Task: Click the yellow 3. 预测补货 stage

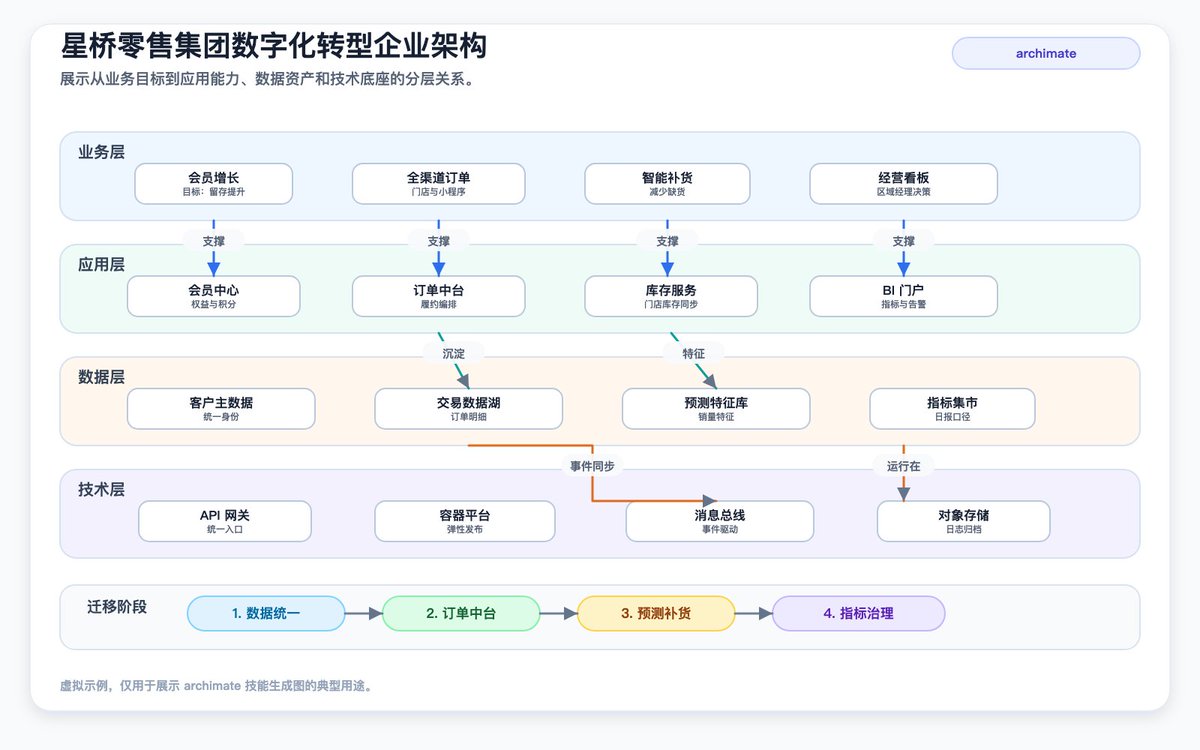Action: 656,613
